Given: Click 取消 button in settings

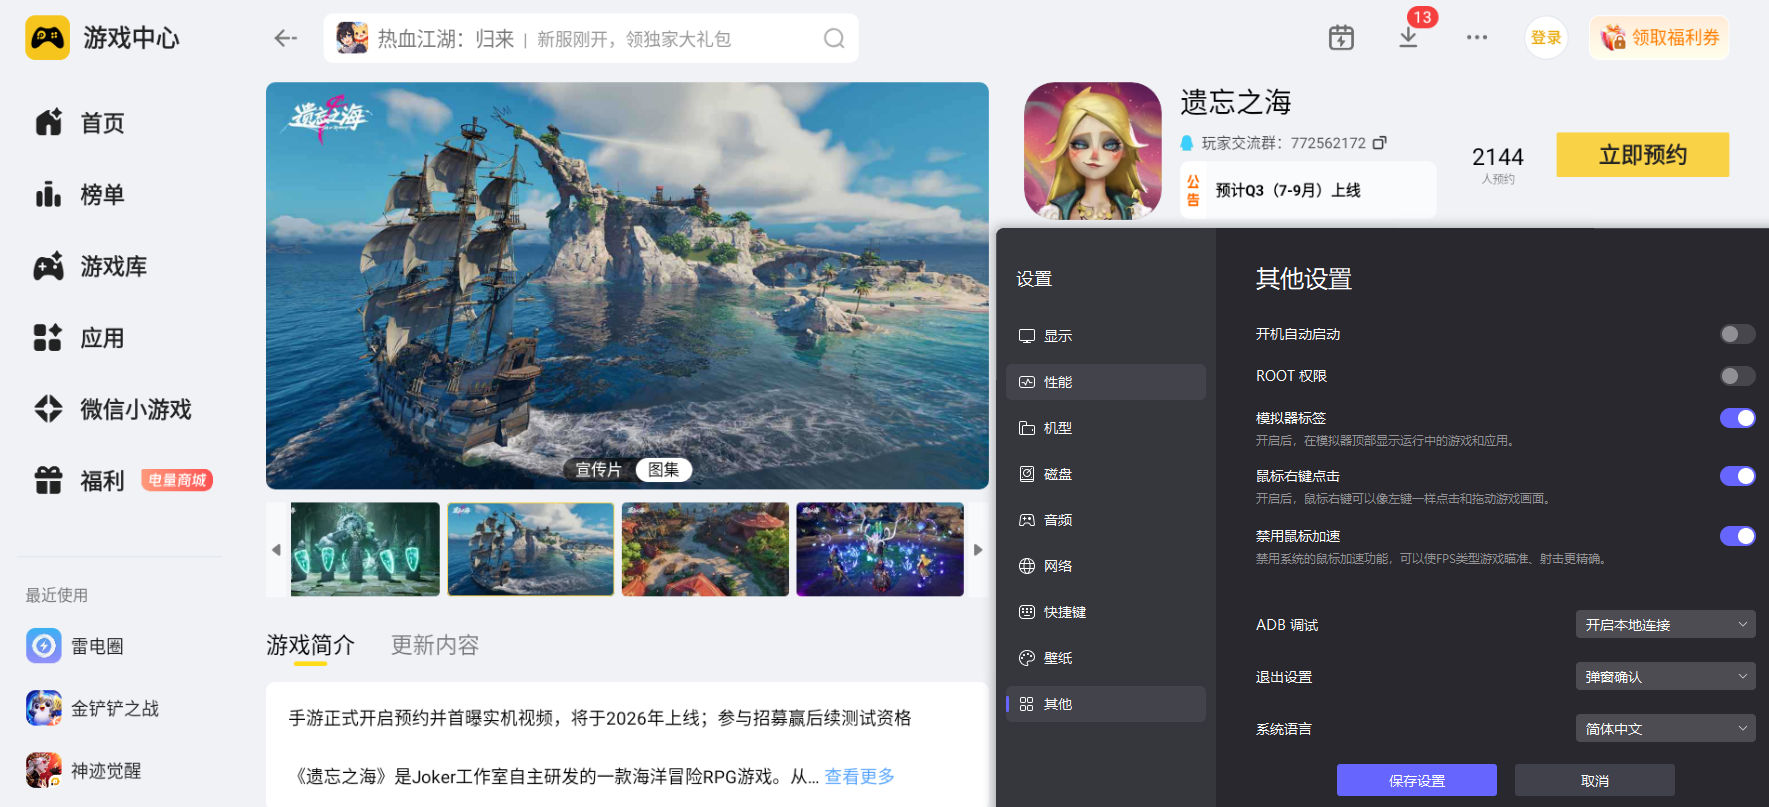Looking at the screenshot, I should [1594, 781].
